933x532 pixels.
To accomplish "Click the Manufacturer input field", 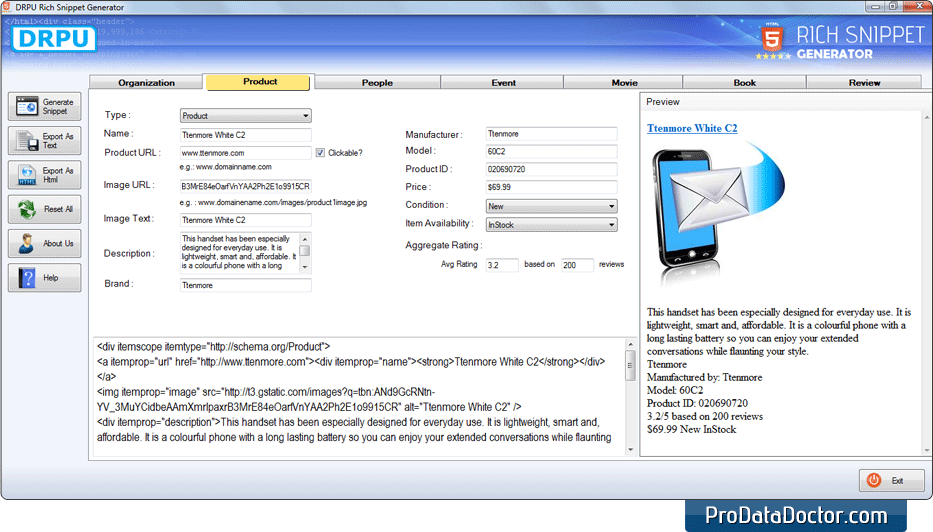I will 551,134.
